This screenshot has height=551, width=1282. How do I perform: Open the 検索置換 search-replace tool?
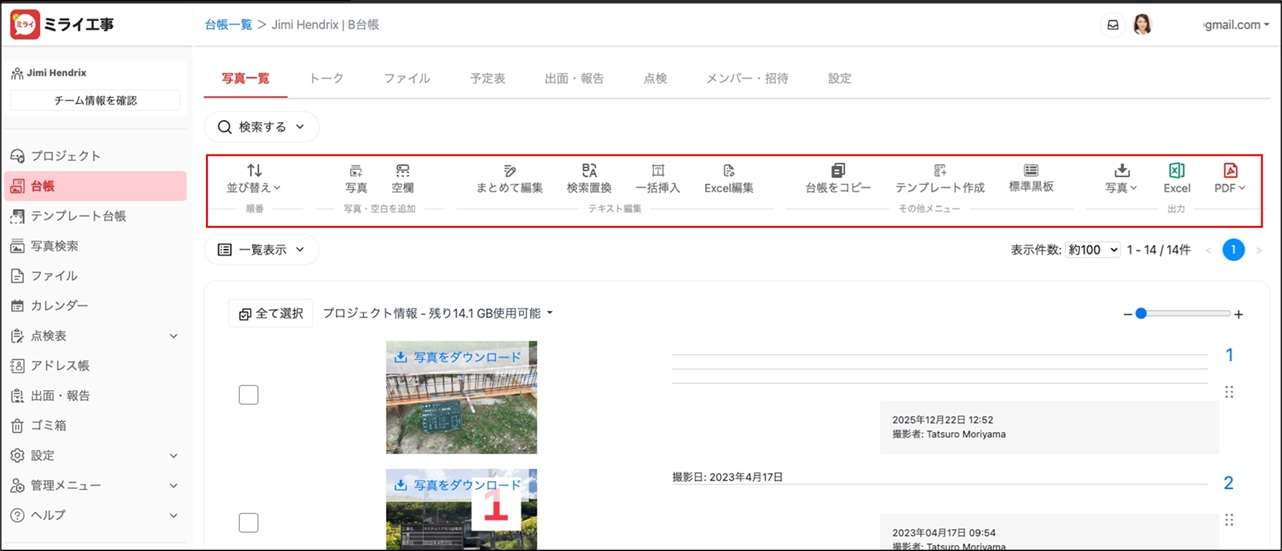pyautogui.click(x=589, y=172)
